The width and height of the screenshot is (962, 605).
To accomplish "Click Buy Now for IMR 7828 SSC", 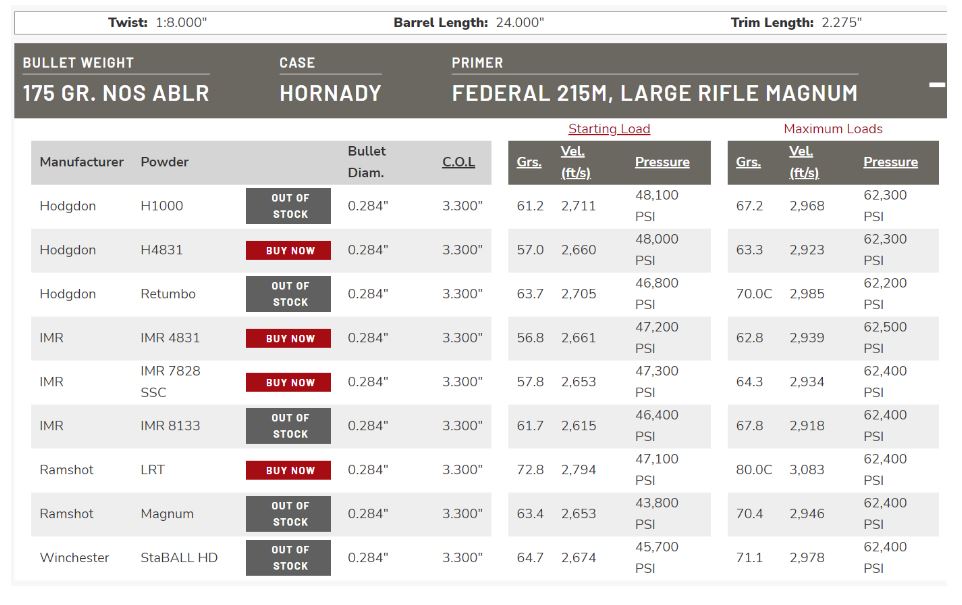I will coord(288,382).
